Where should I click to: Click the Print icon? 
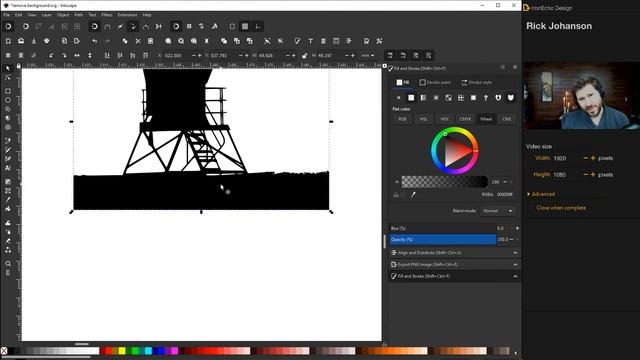pyautogui.click(x=47, y=41)
